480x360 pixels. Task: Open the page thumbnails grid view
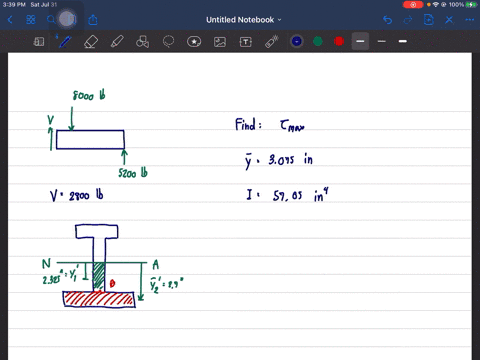point(31,20)
